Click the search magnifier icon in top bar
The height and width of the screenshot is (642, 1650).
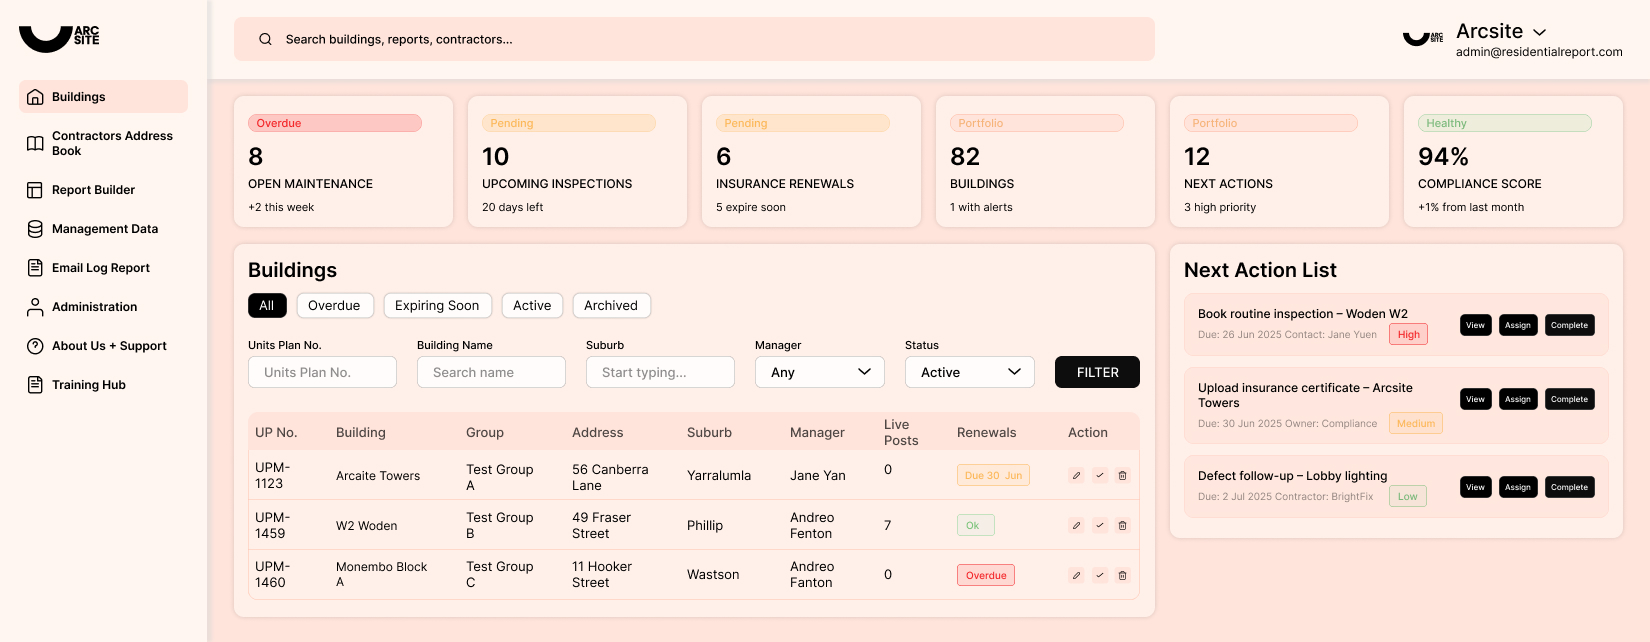tap(265, 39)
